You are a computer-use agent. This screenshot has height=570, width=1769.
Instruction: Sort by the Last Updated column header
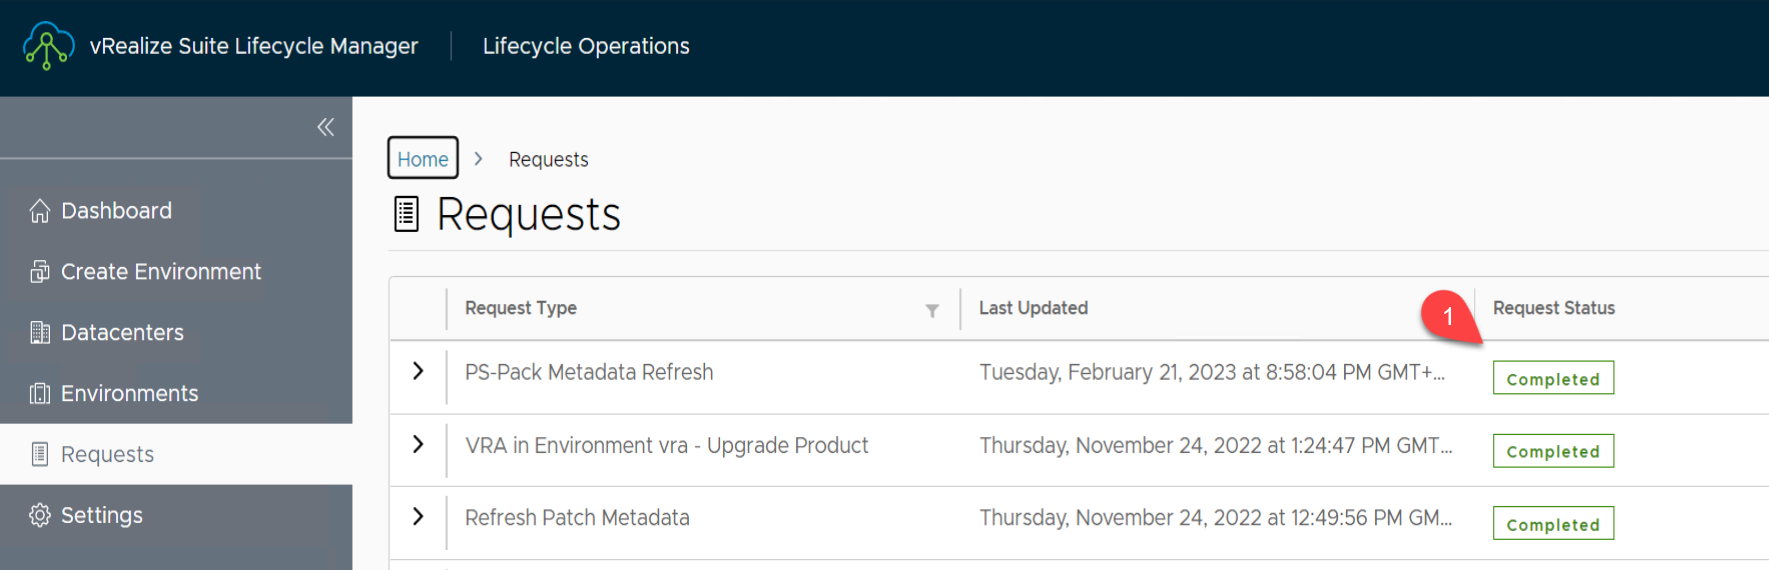pos(1033,308)
